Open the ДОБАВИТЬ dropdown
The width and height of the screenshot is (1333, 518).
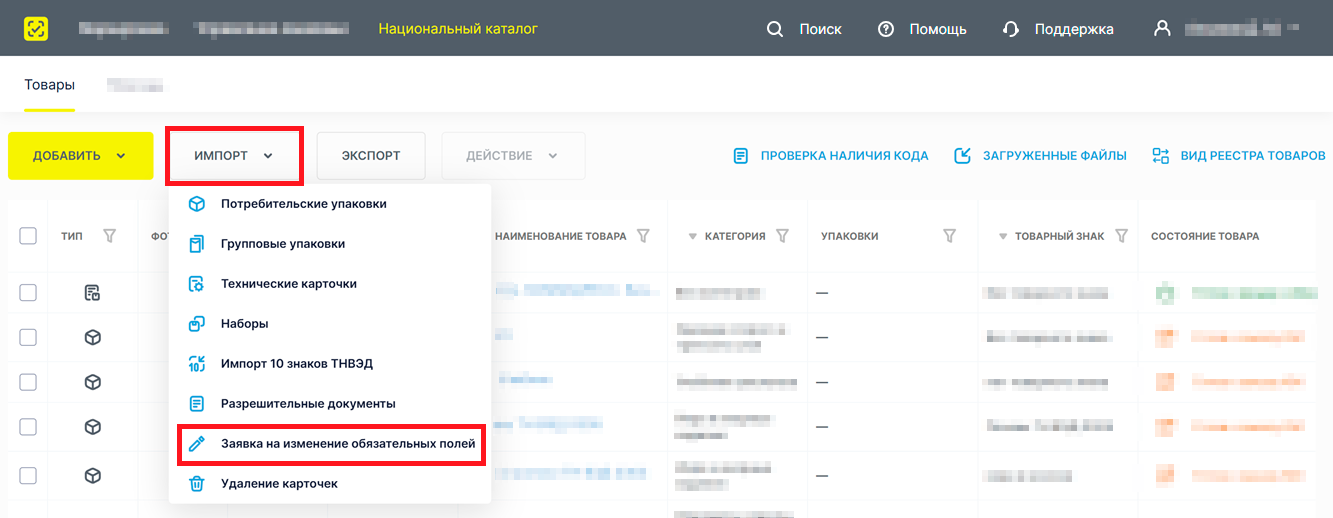(x=80, y=156)
